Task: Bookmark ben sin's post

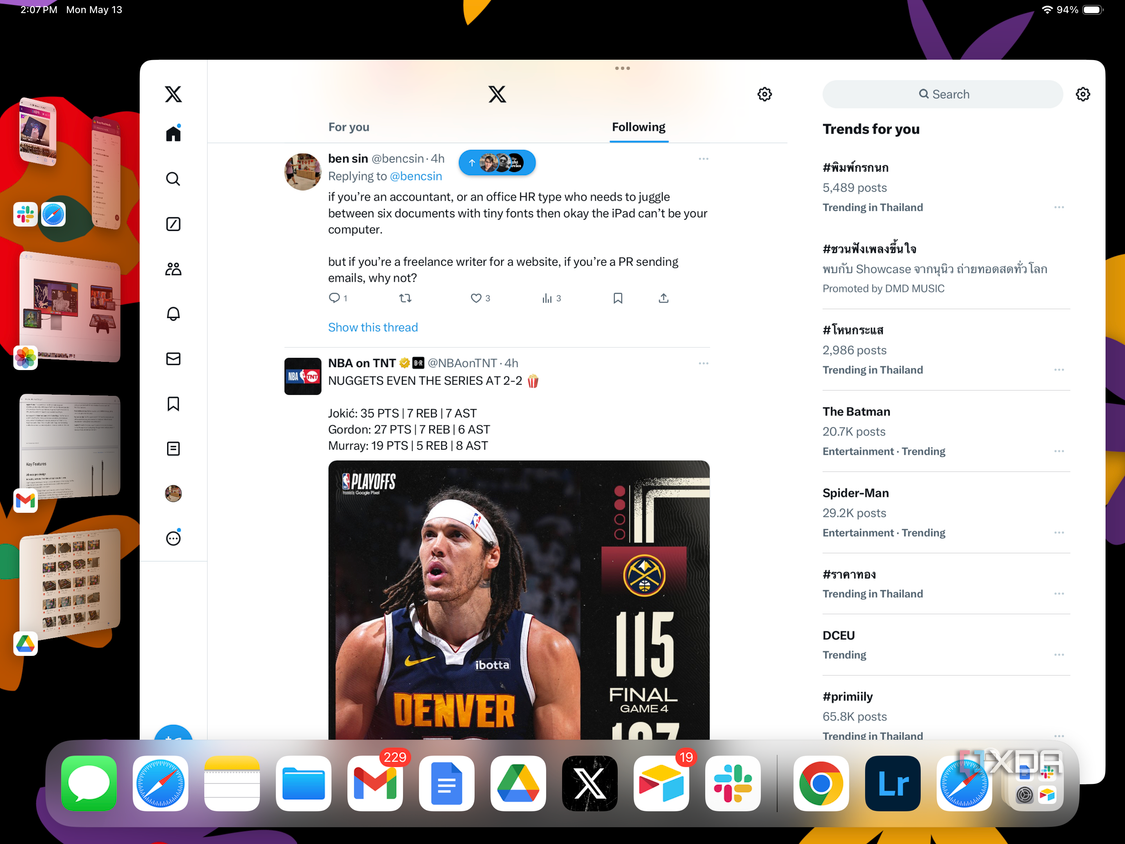Action: click(x=618, y=298)
